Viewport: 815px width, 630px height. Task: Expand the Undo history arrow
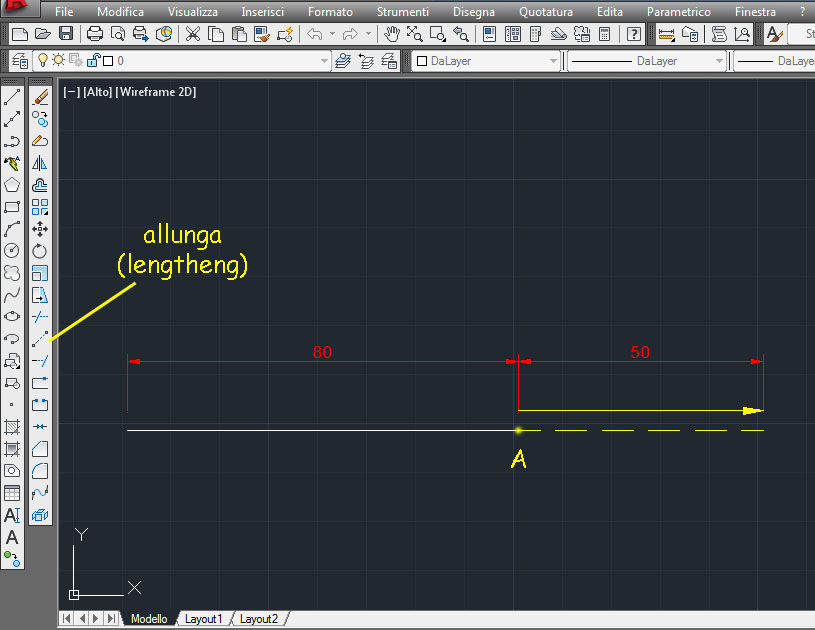(x=332, y=34)
